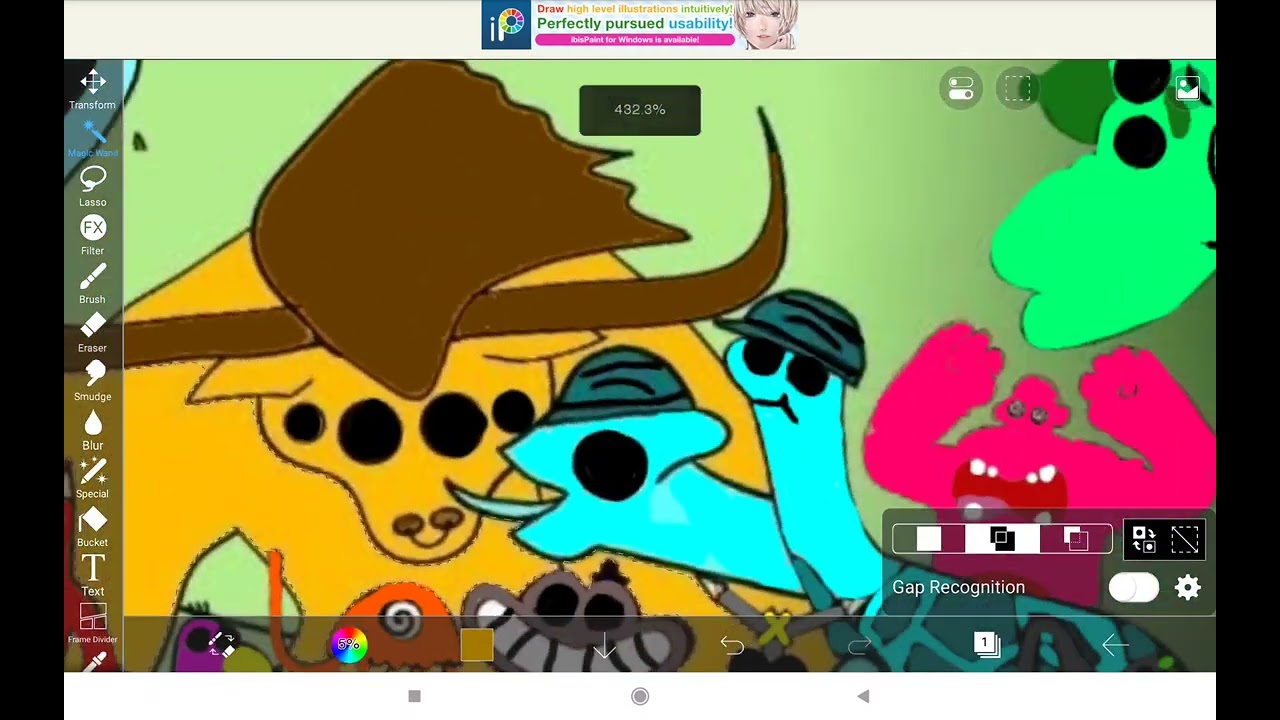The image size is (1280, 720).
Task: Open the reference image icon at top right
Action: coord(1187,89)
